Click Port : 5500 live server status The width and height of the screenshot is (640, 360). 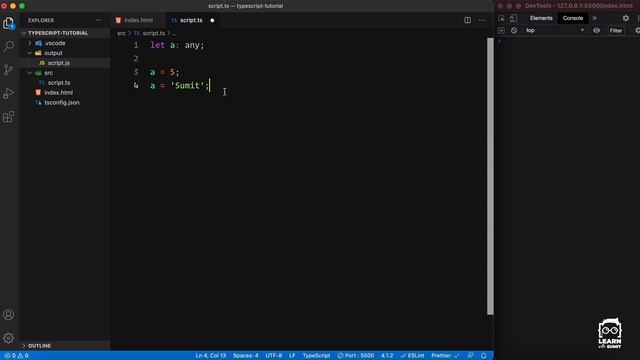click(x=356, y=356)
